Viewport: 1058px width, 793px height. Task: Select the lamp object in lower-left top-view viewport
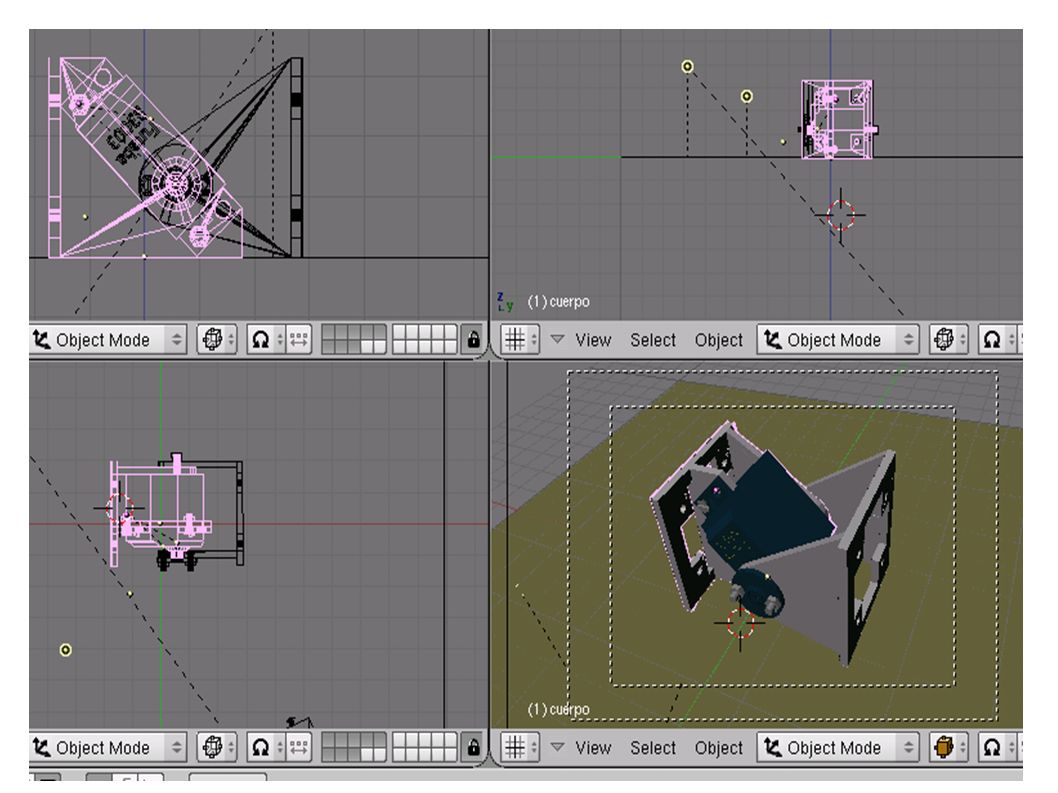65,650
